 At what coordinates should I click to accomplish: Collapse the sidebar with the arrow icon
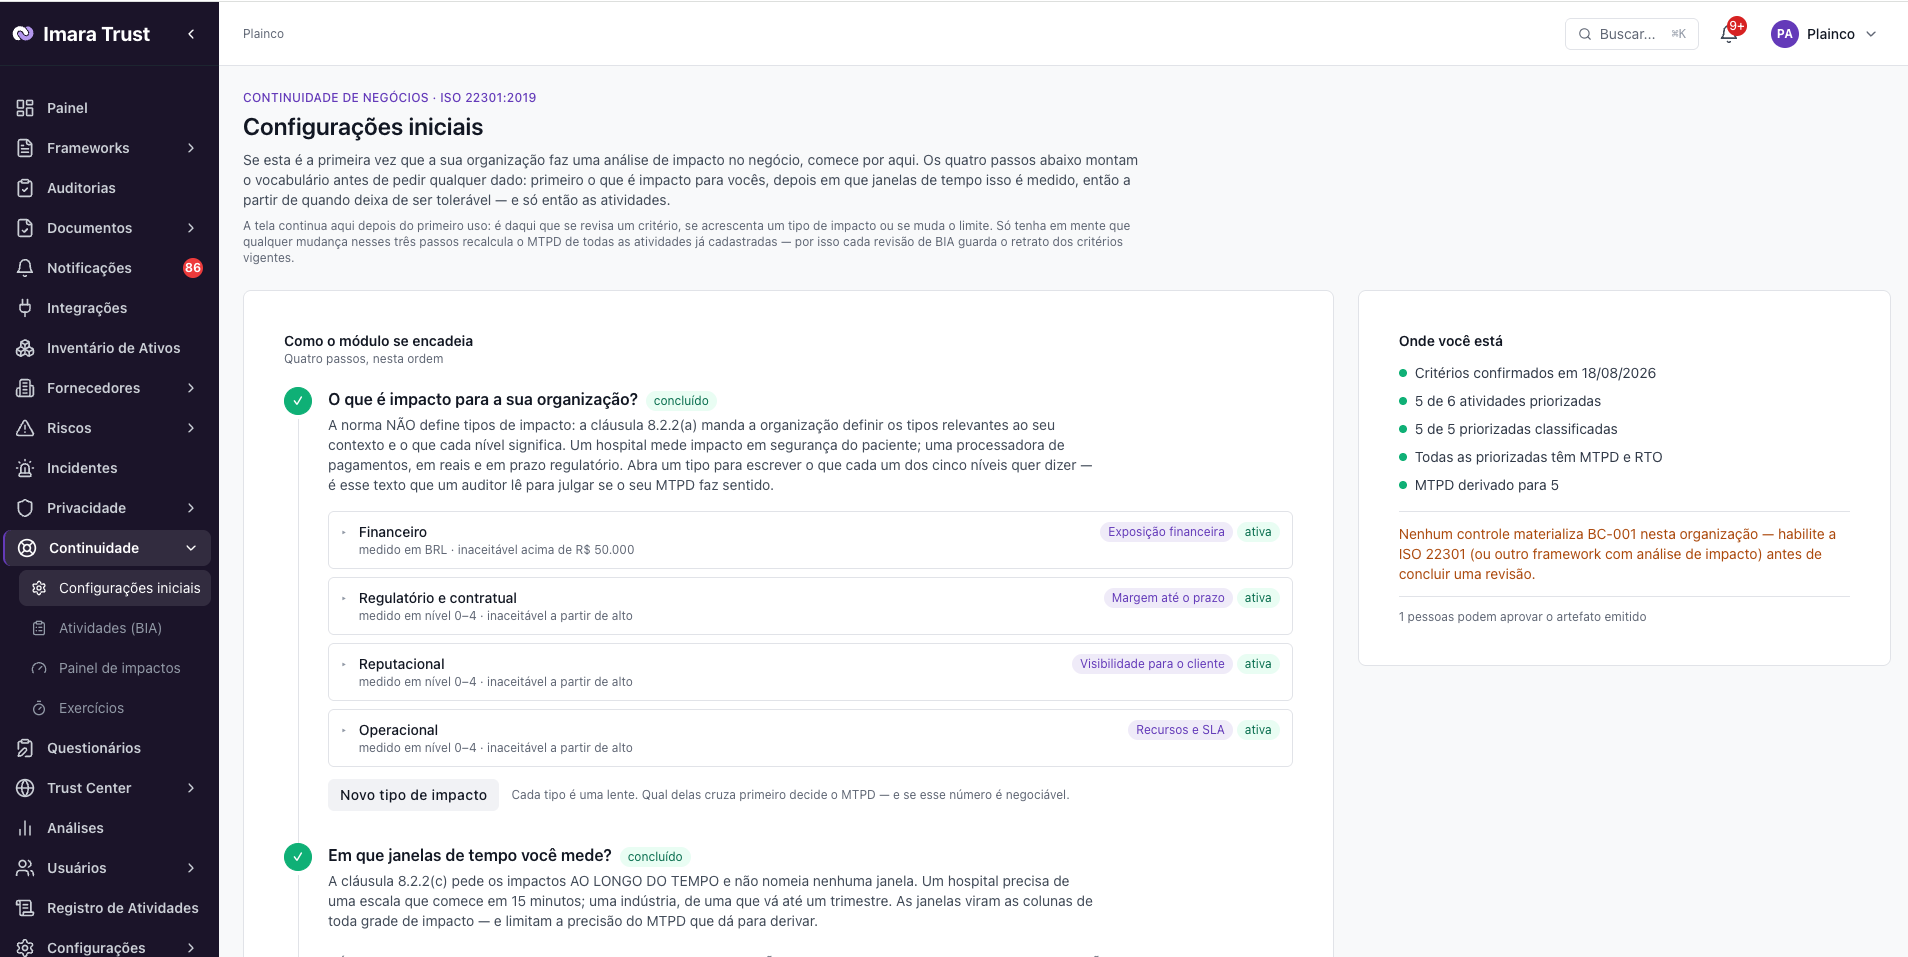click(191, 34)
